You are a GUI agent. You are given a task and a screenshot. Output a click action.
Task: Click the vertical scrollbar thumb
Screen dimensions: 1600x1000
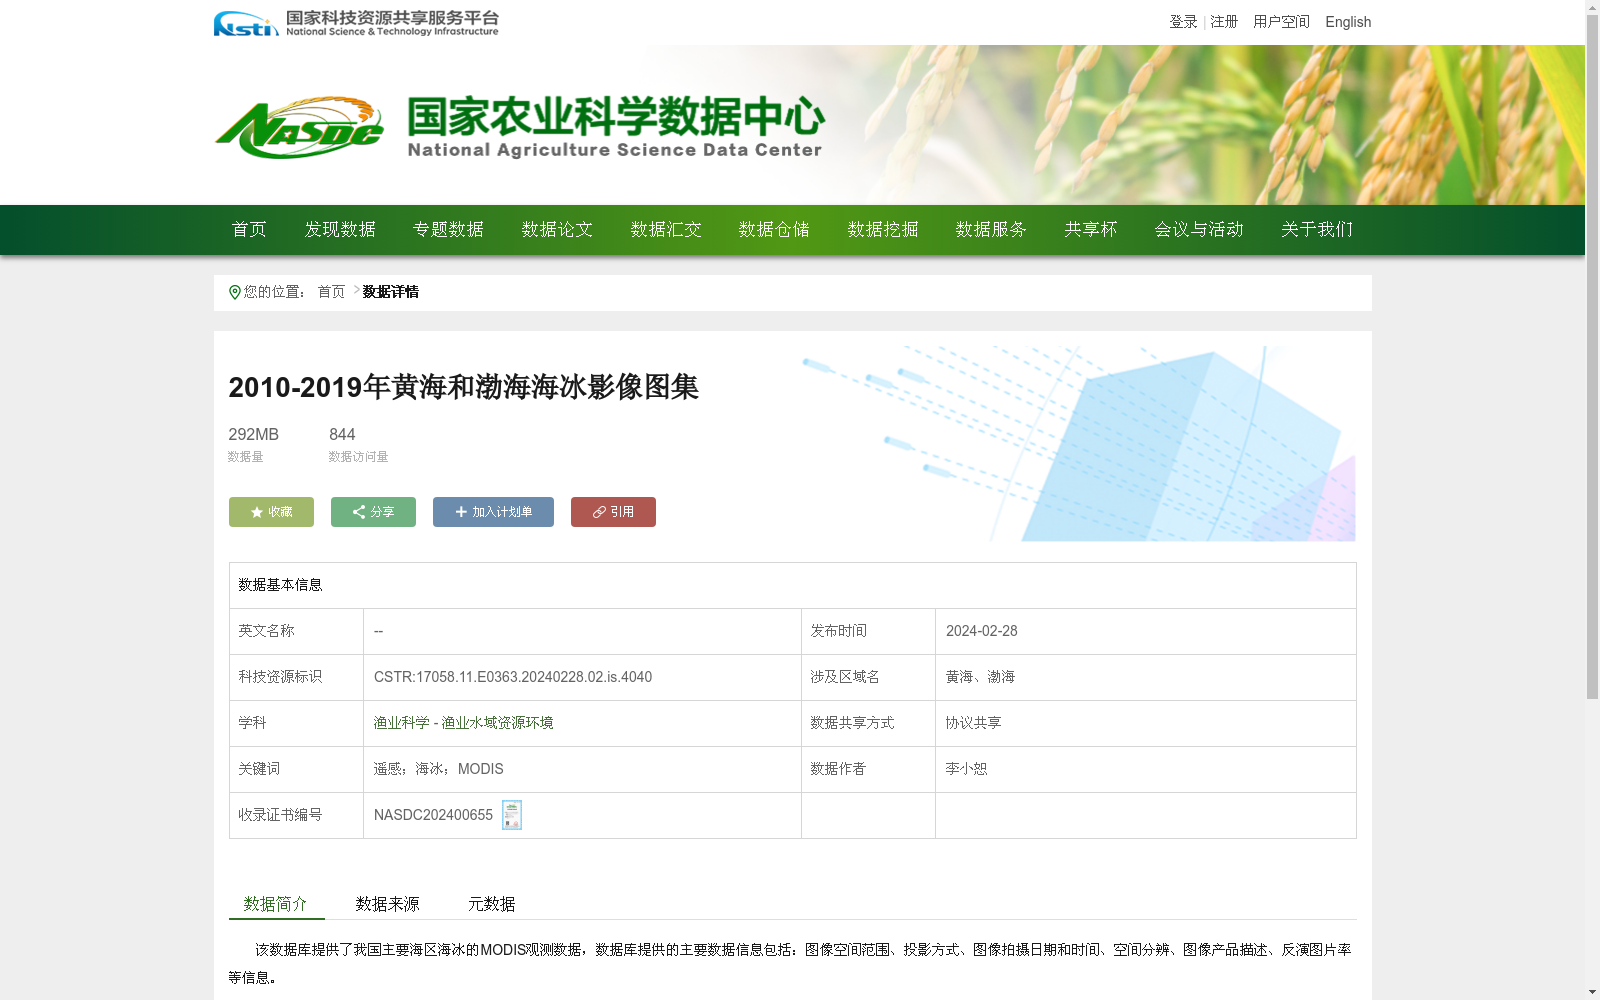[1592, 357]
